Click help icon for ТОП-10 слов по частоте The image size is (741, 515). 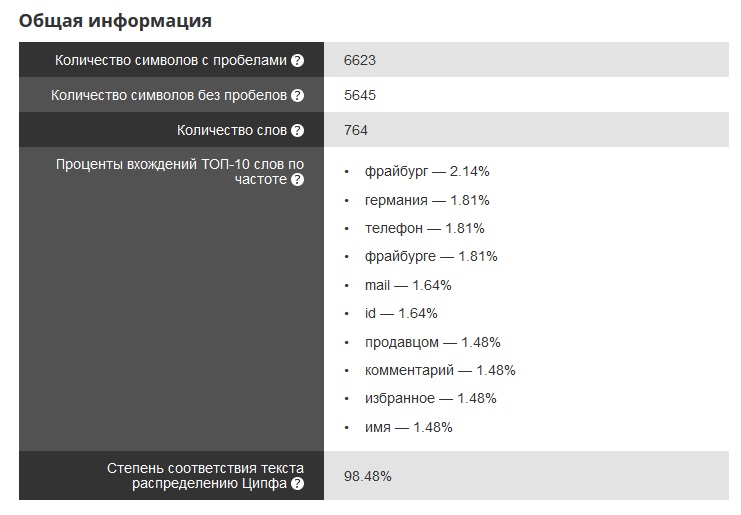click(297, 180)
